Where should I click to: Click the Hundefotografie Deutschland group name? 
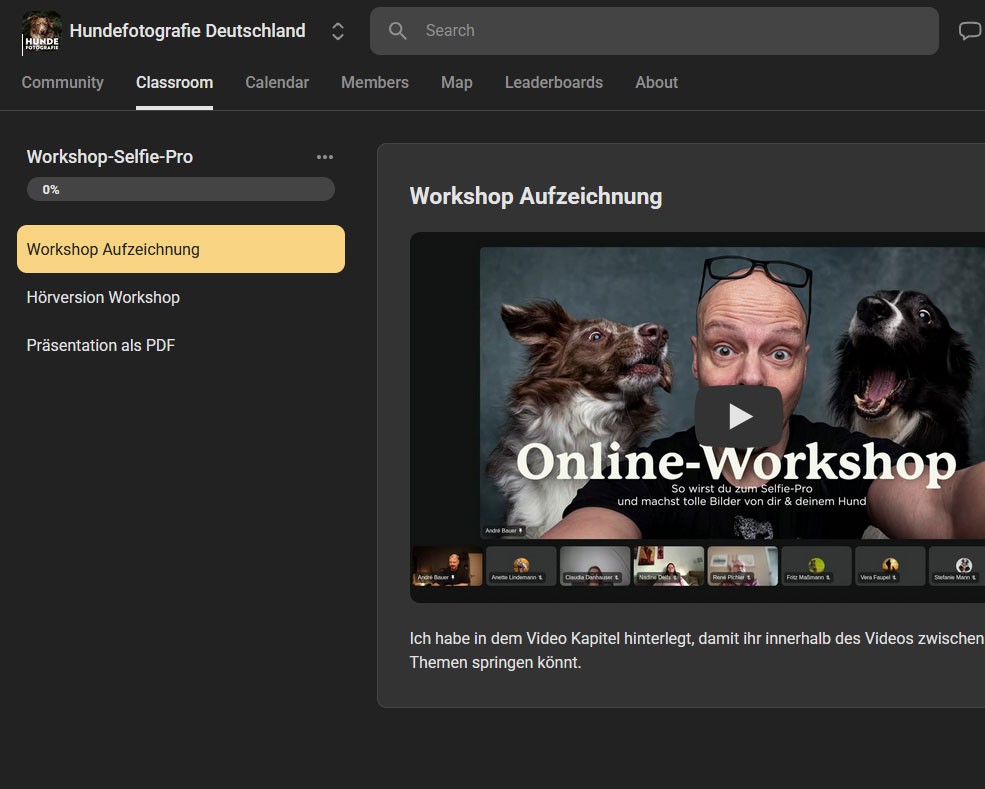click(187, 31)
